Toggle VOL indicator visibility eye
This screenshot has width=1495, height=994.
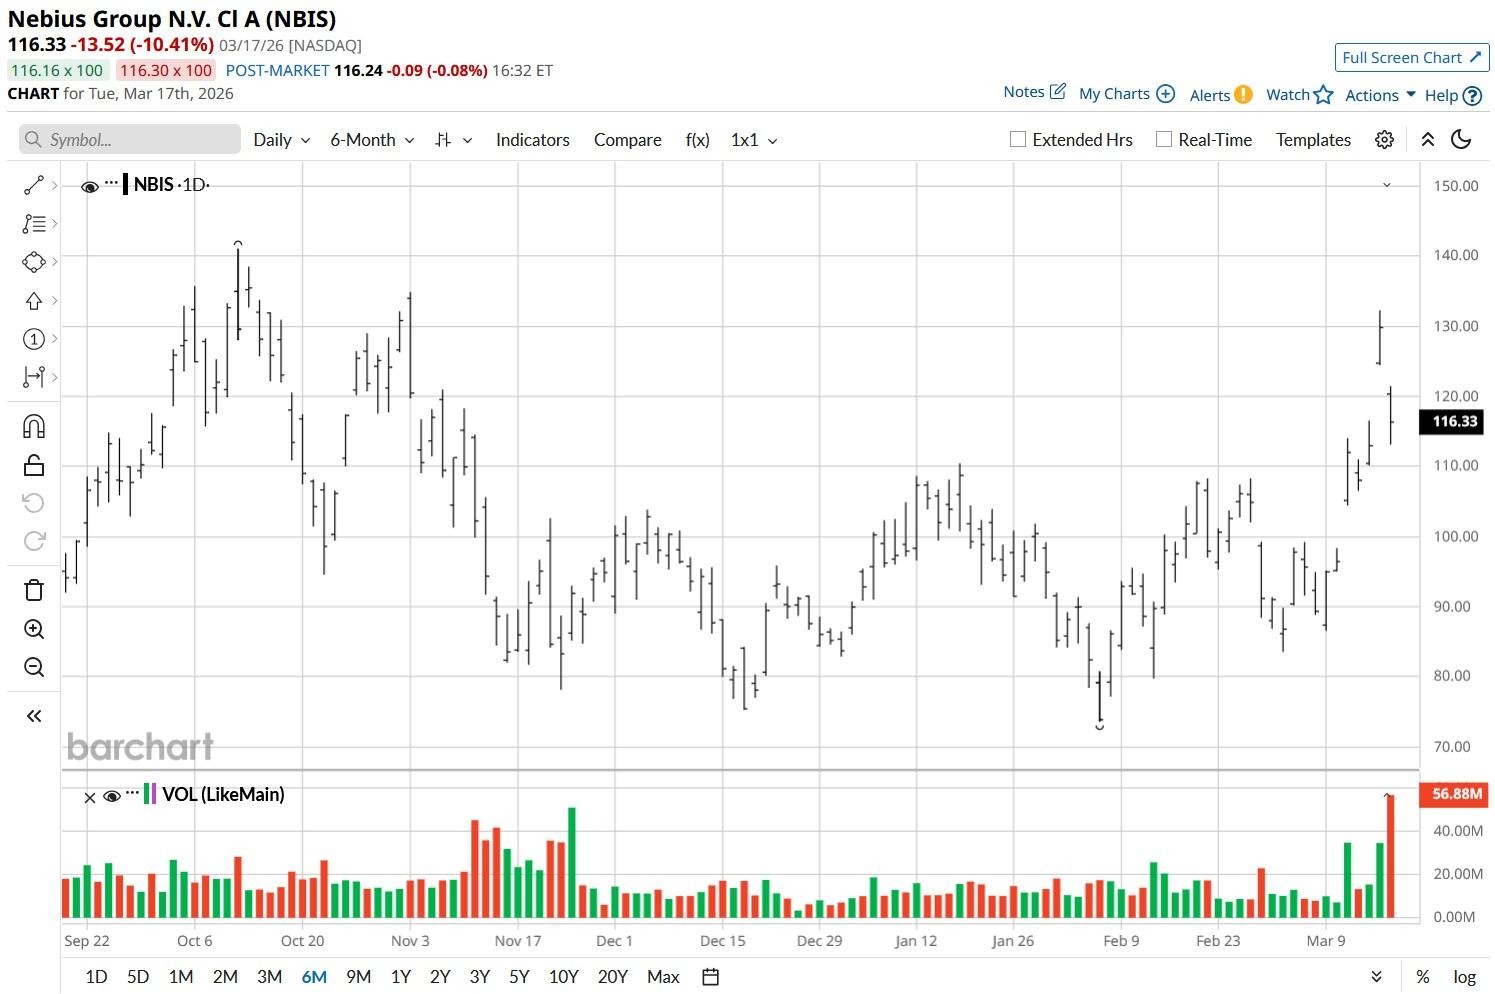click(x=112, y=797)
